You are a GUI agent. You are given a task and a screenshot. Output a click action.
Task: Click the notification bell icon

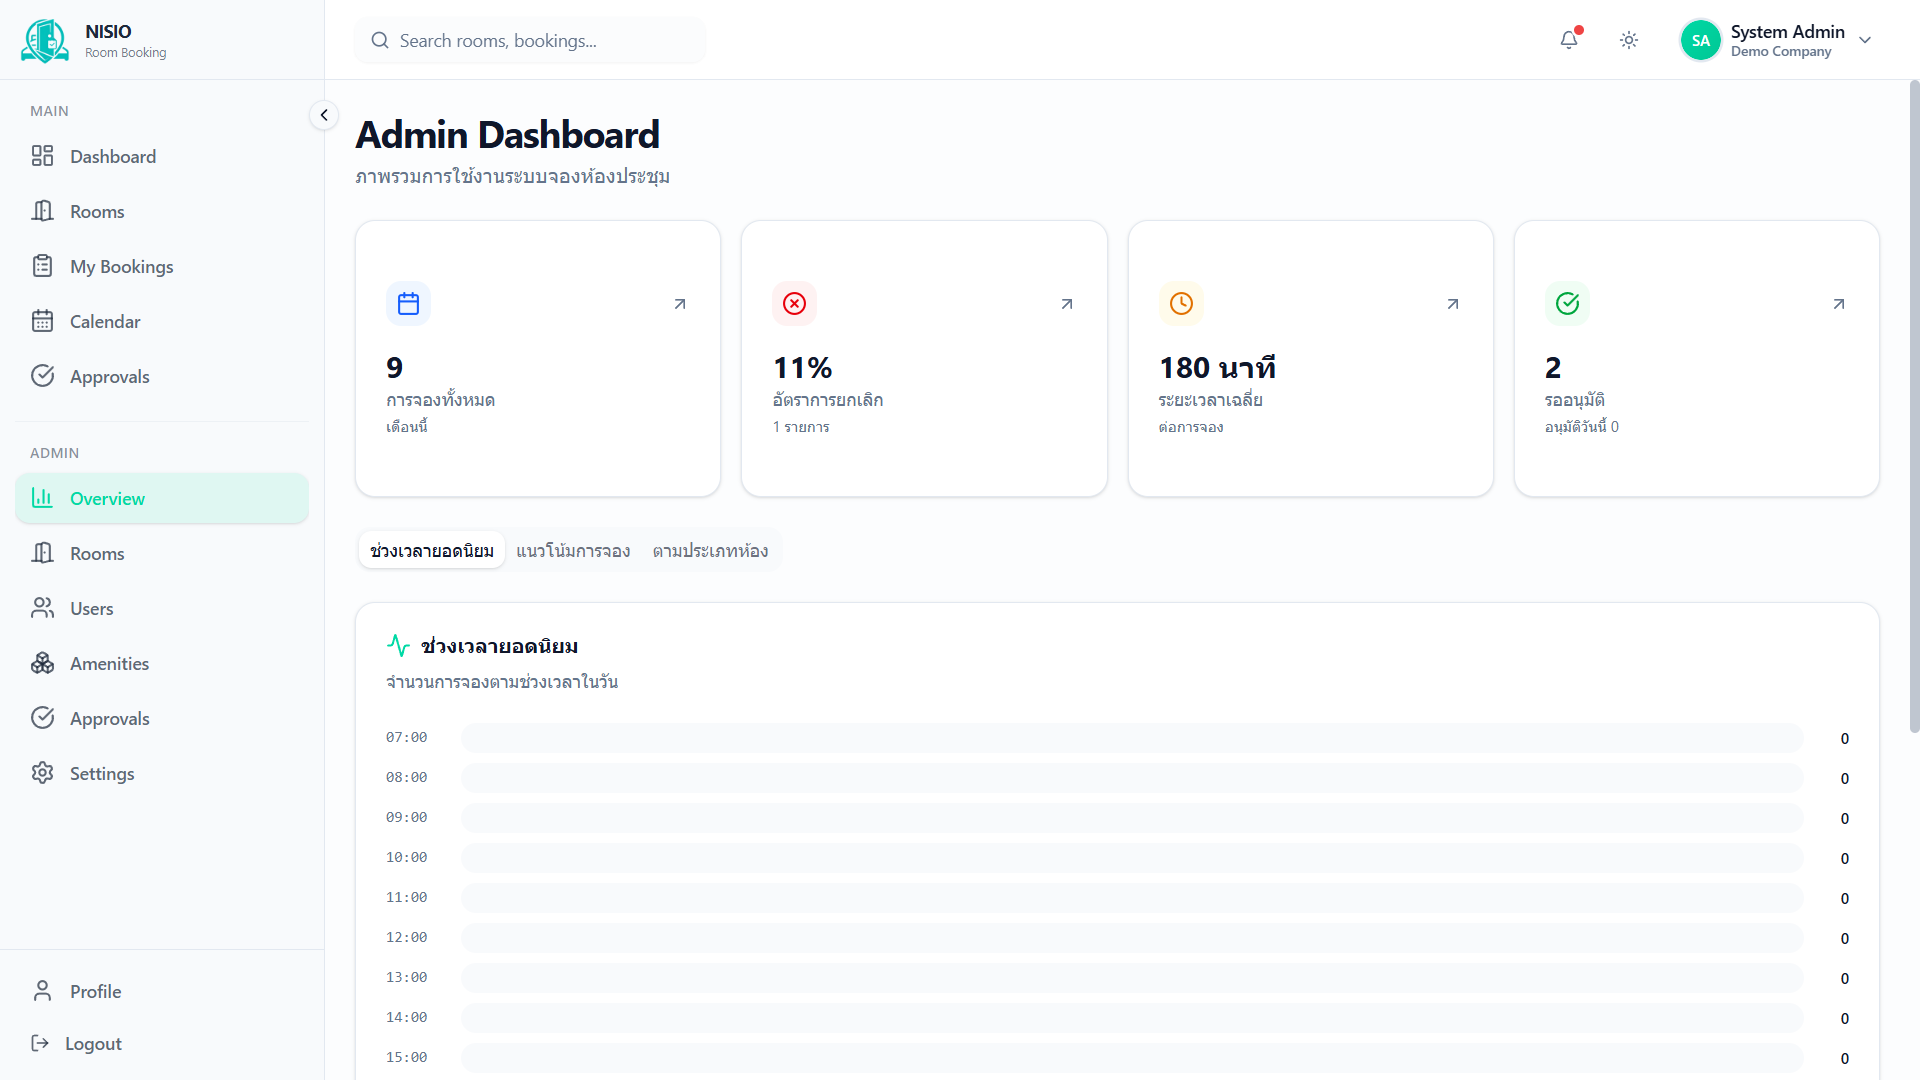1569,40
